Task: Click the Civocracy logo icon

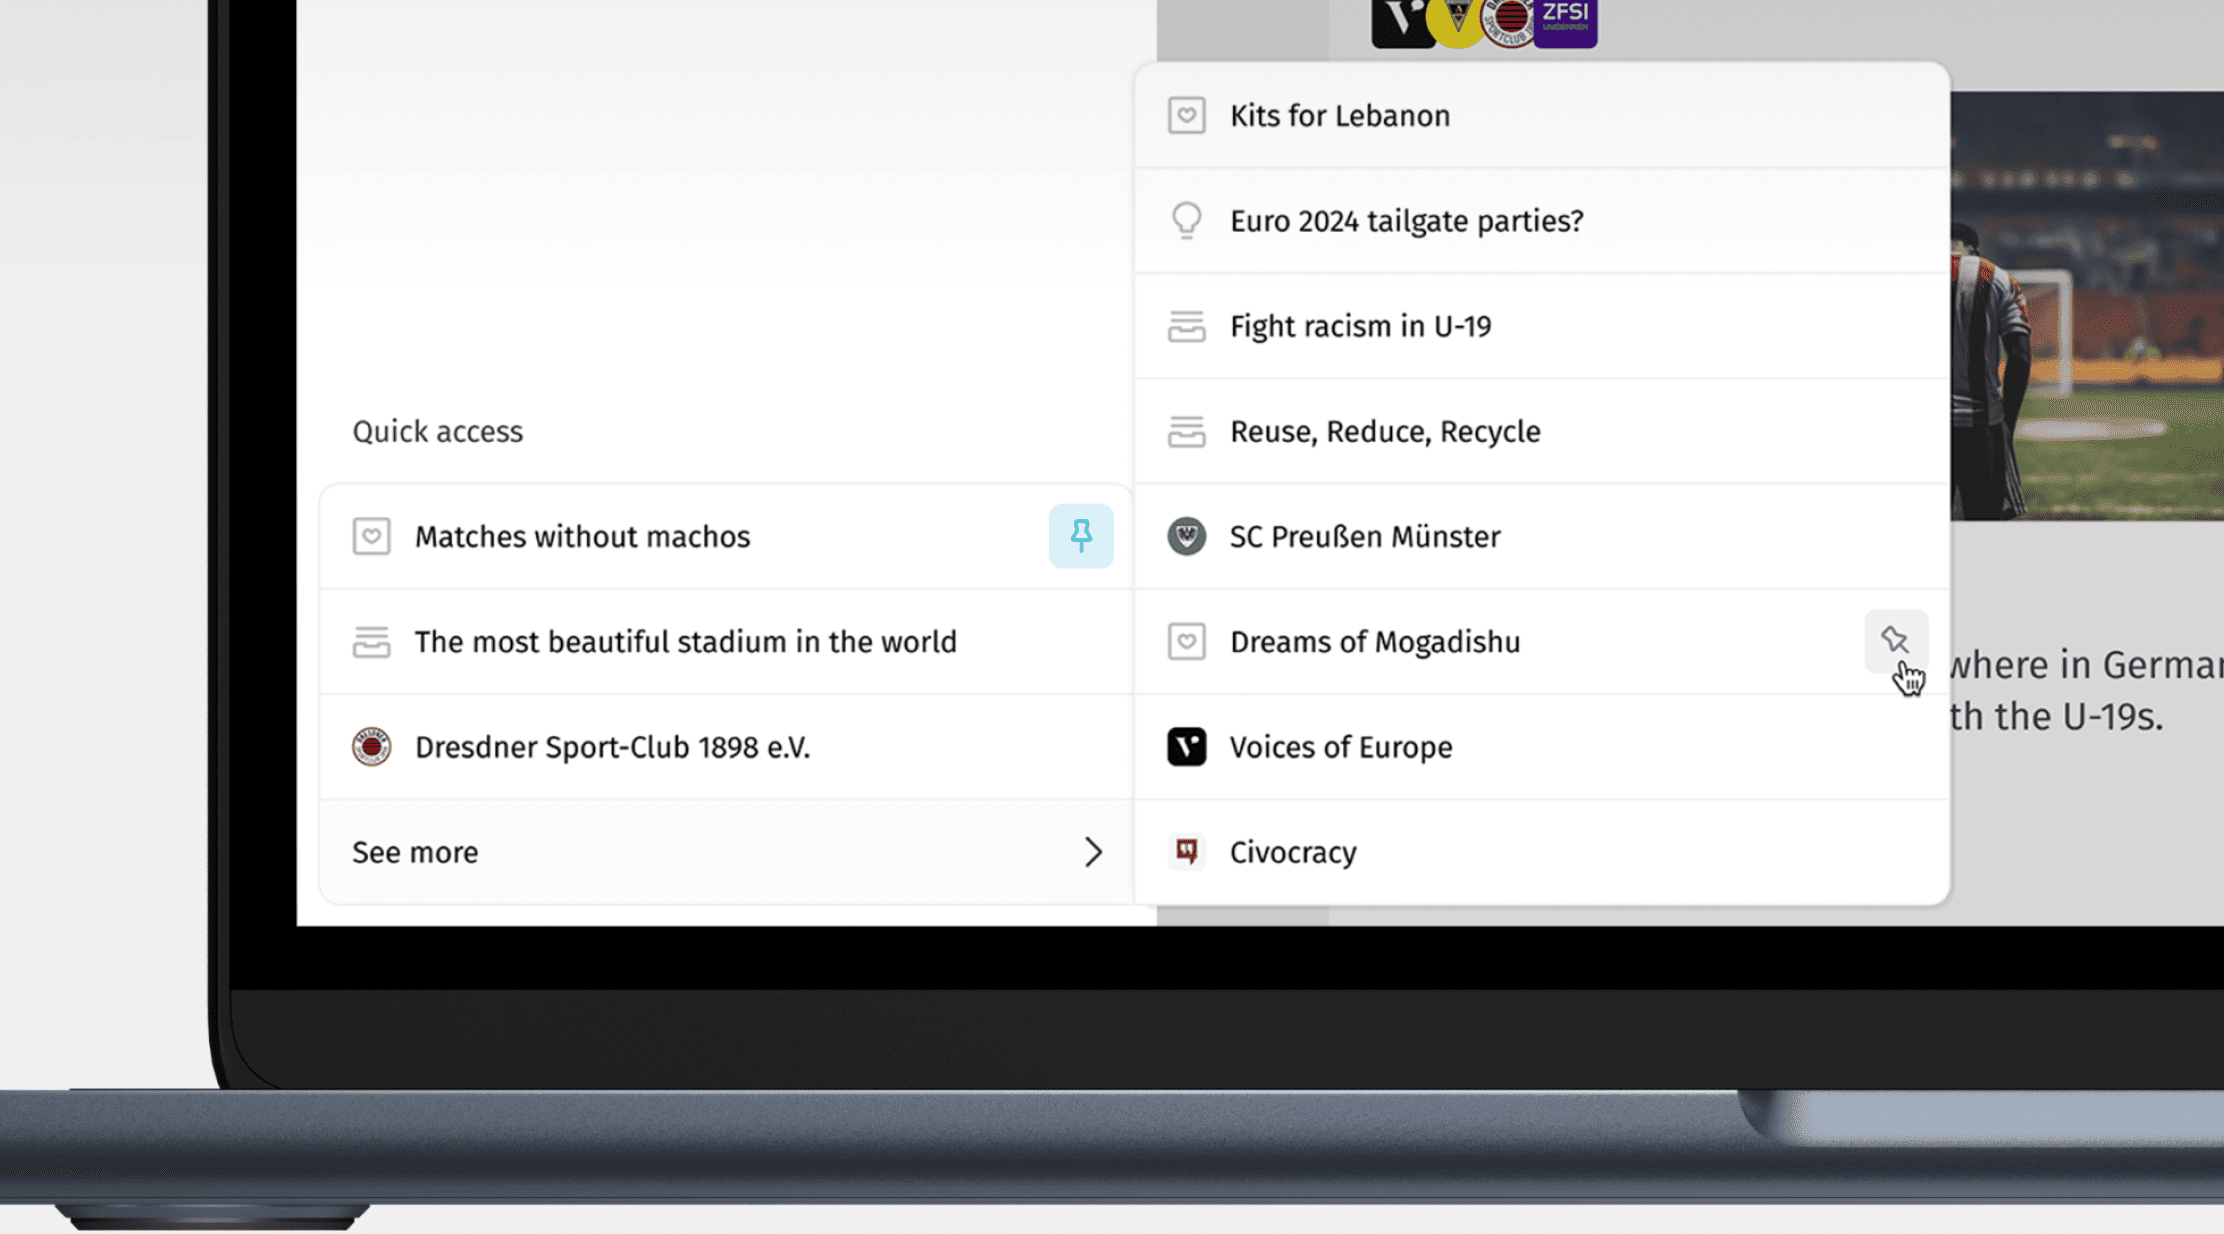Action: [x=1186, y=852]
